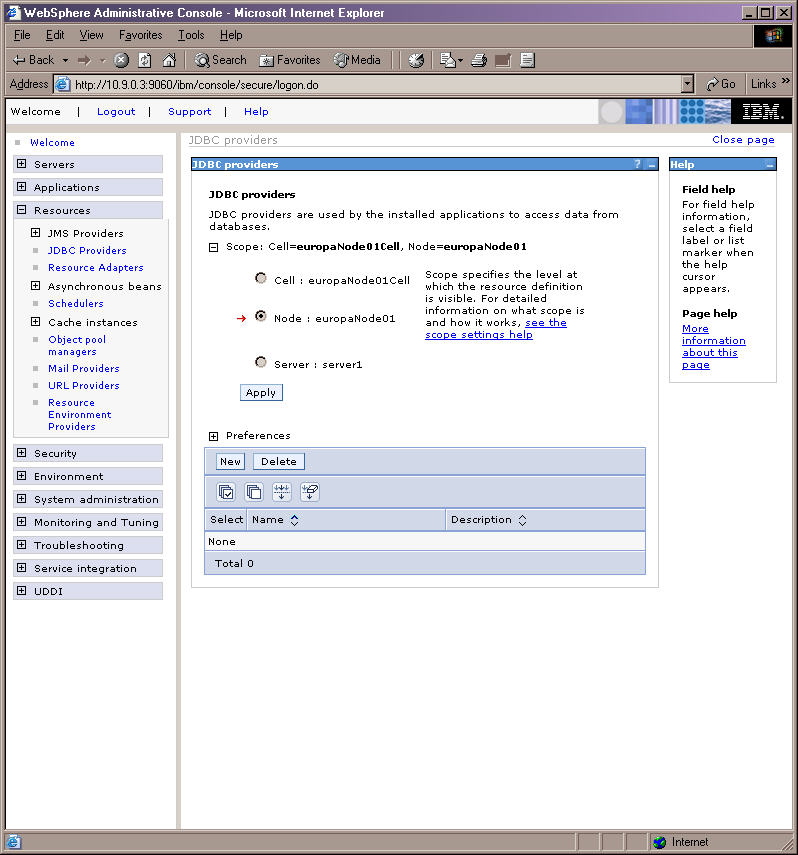This screenshot has height=855, width=798.
Task: Expand the Troubleshooting navigation section
Action: click(21, 545)
